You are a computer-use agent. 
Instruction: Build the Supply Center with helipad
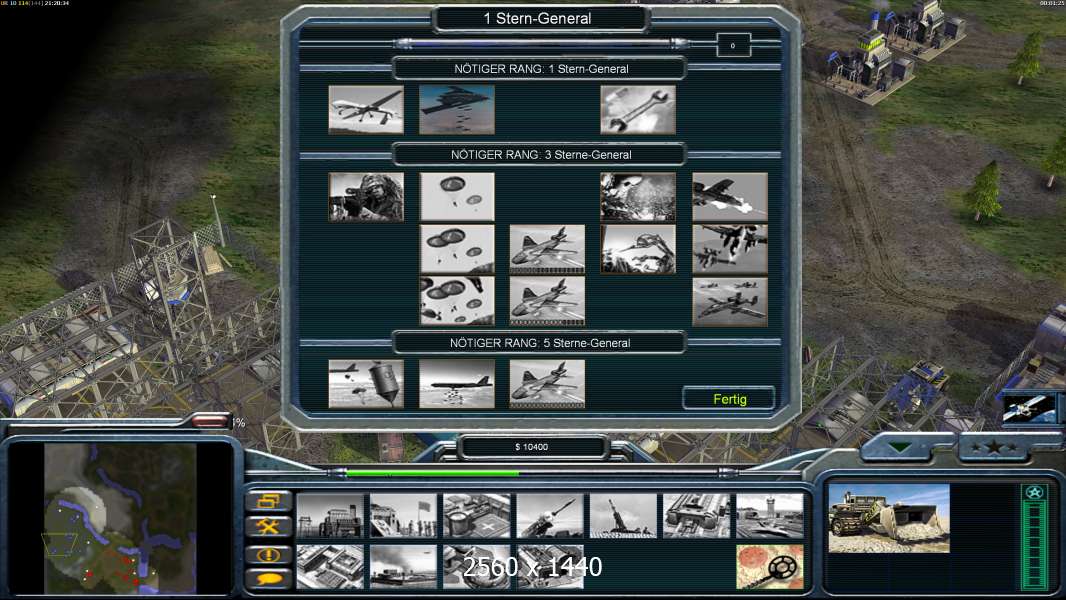coord(477,516)
